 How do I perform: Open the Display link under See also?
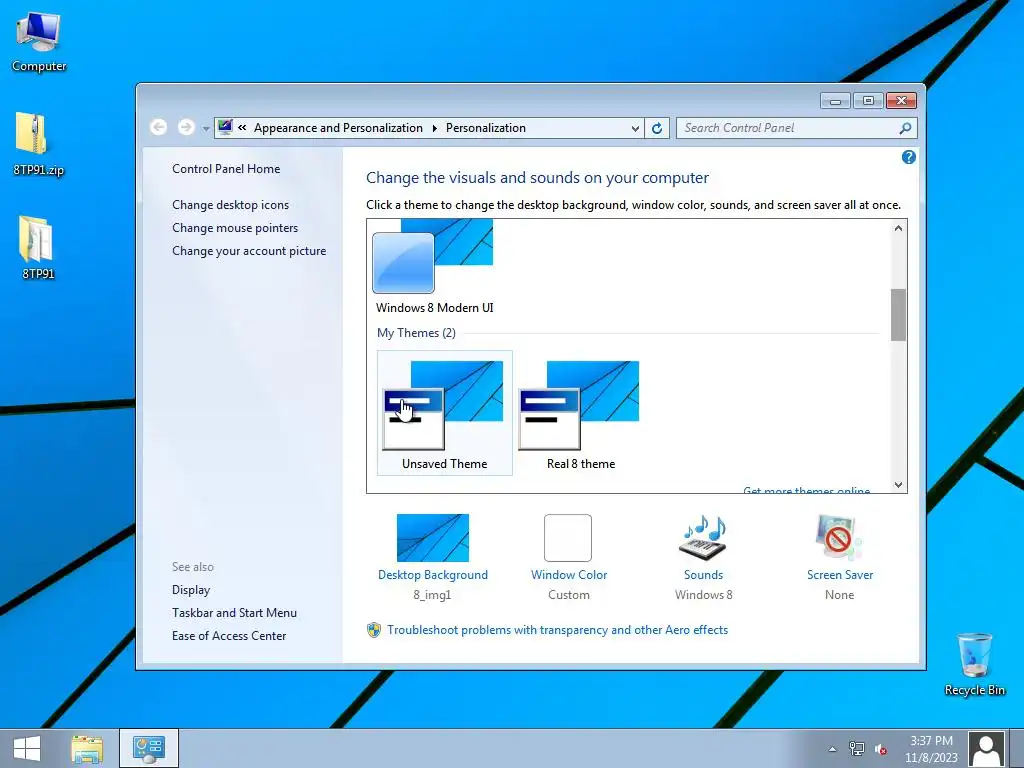point(191,590)
